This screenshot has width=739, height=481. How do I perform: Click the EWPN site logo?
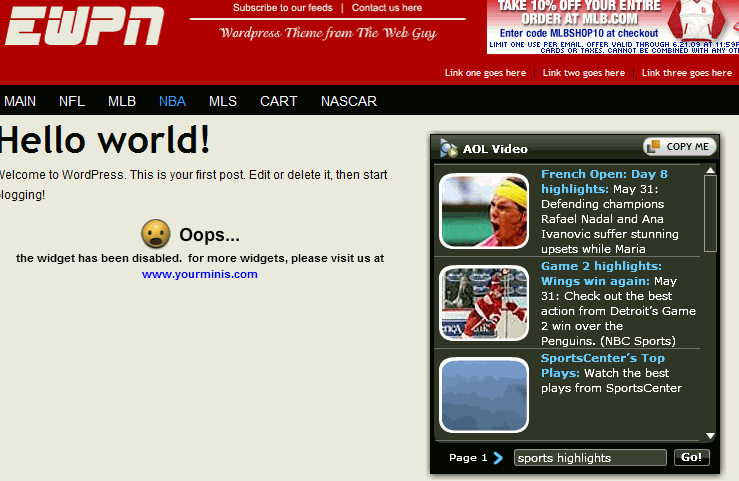(x=84, y=26)
